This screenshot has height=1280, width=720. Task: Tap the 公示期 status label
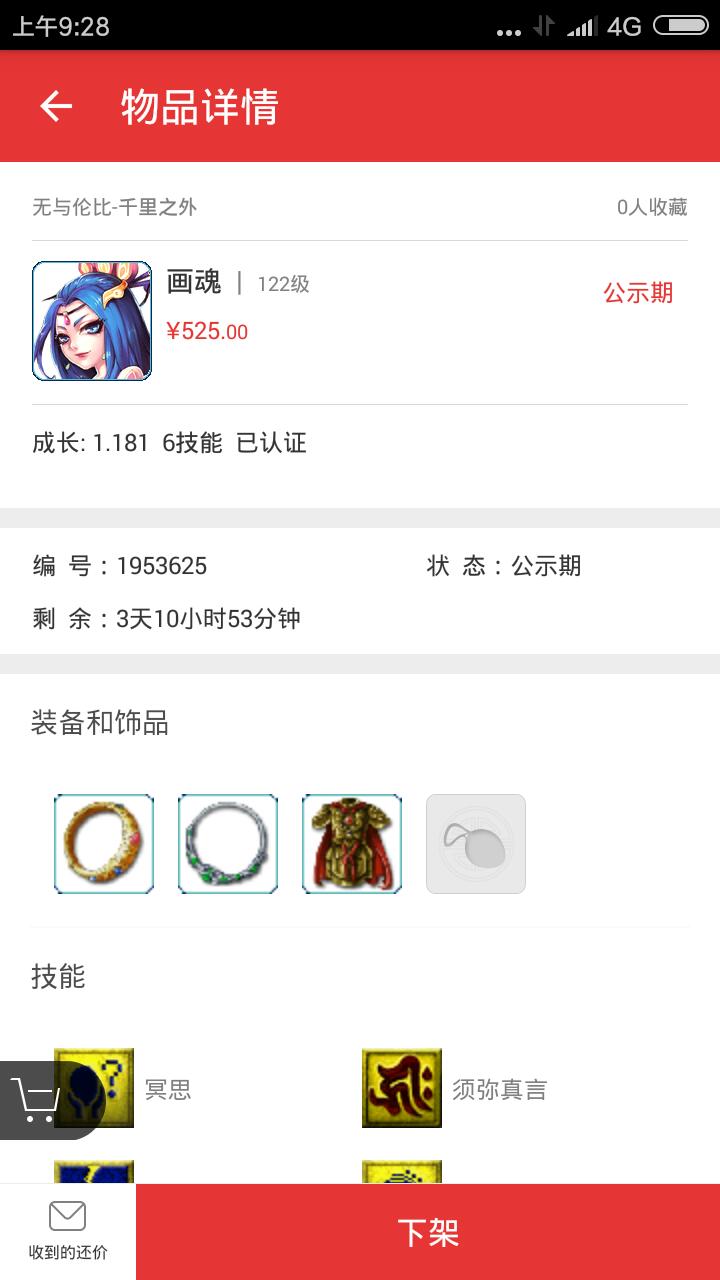click(x=638, y=293)
